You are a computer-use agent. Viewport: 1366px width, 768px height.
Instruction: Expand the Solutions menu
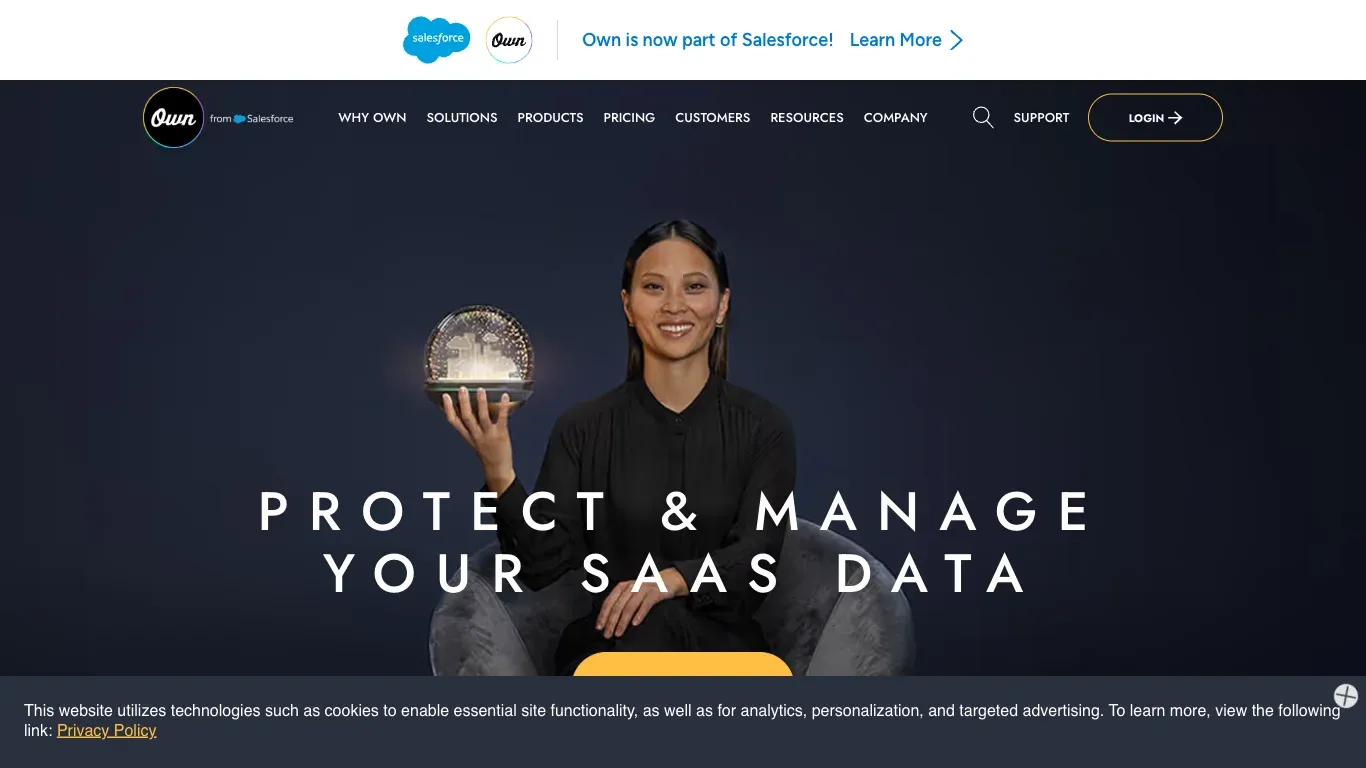coord(462,118)
